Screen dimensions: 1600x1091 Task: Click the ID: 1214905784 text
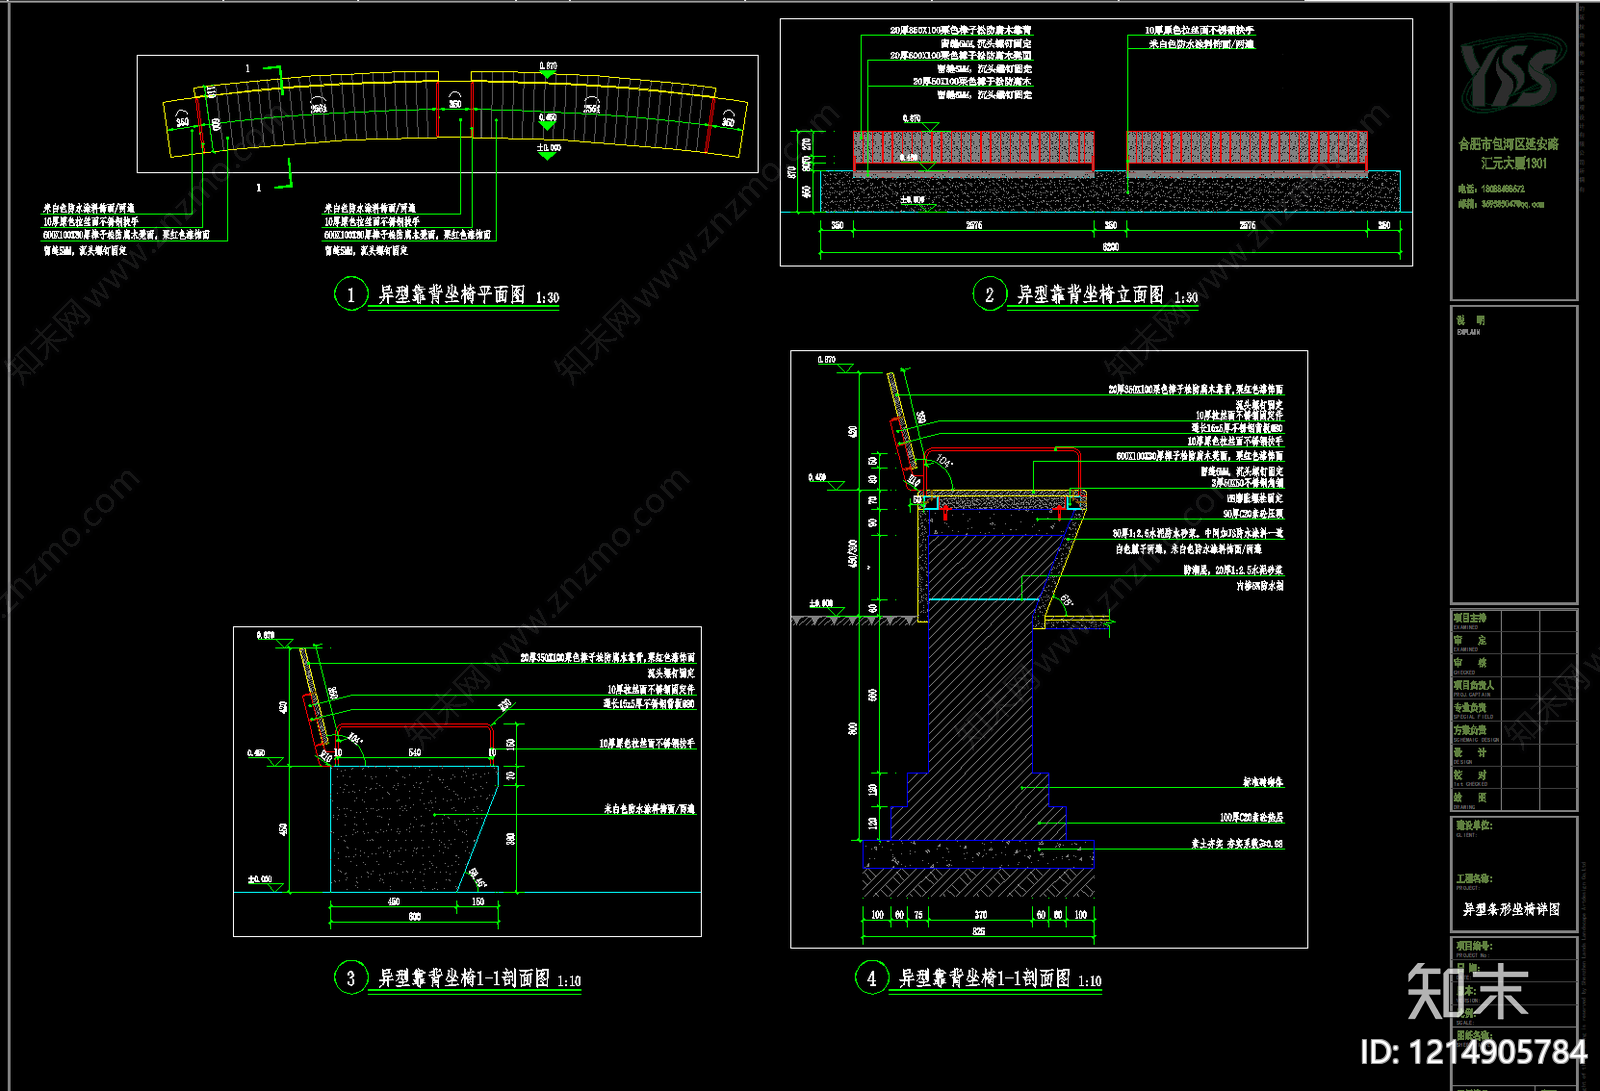(1473, 1052)
